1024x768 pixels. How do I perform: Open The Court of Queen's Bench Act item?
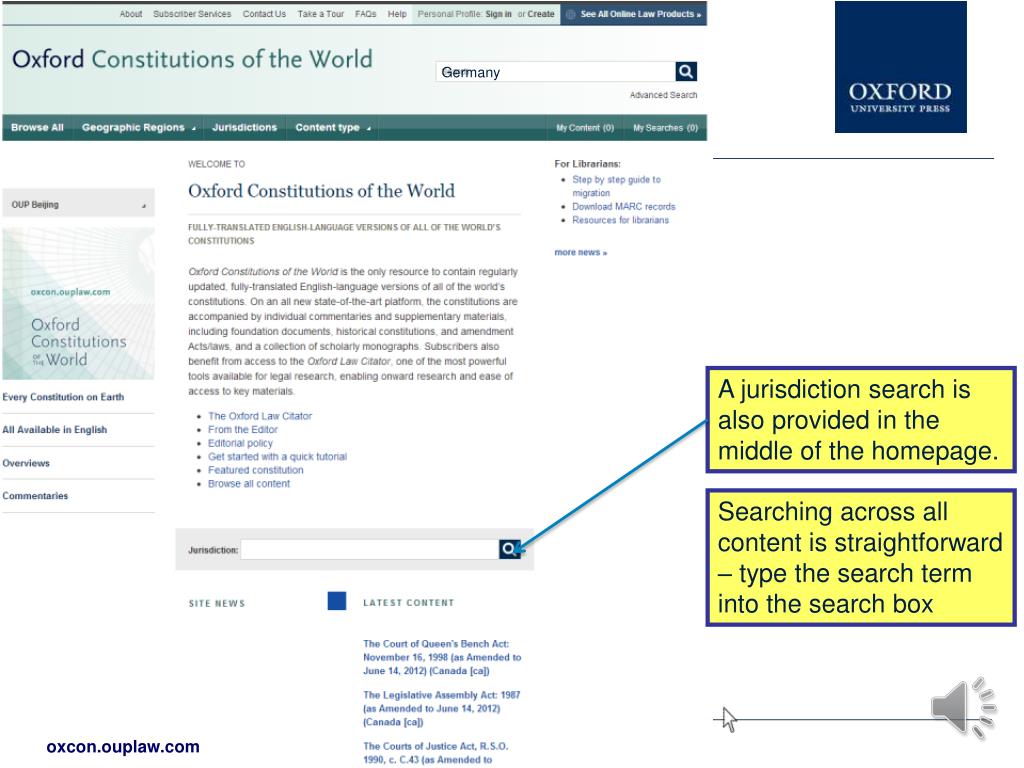pyautogui.click(x=442, y=657)
